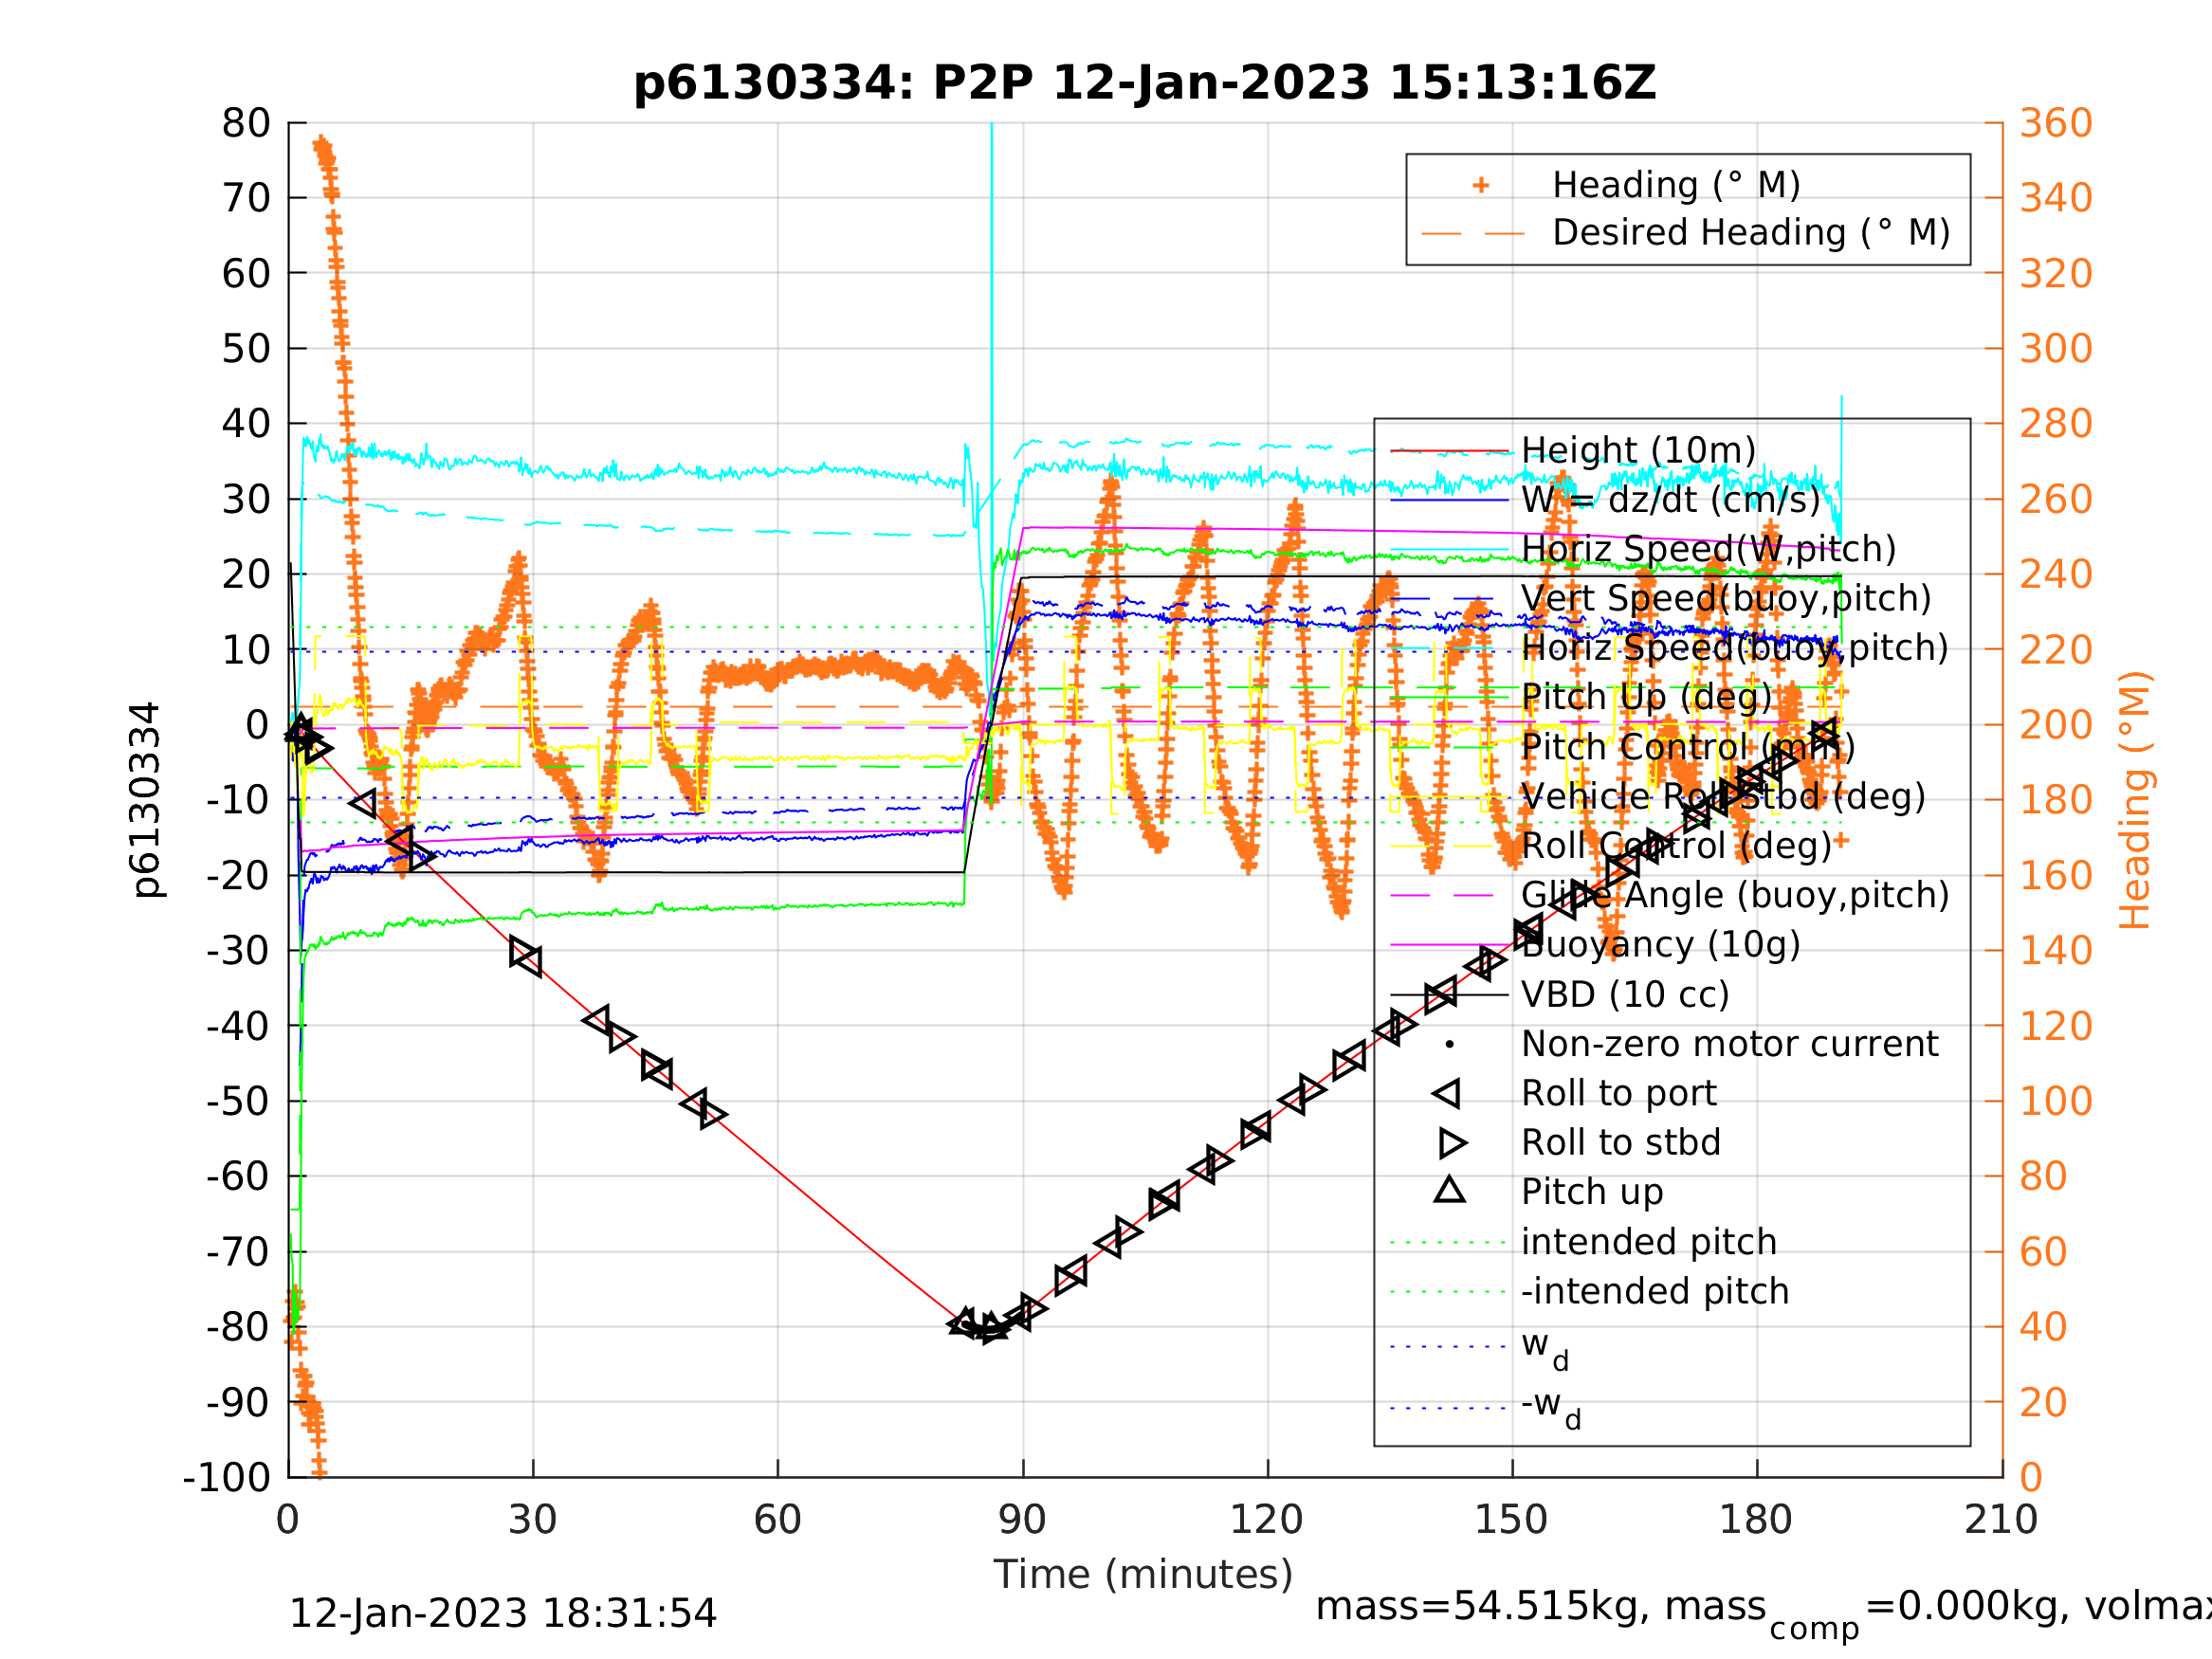Click the 'mass=54.515kg' footer text
Viewport: 2212px width, 1659px height.
coord(1480,1607)
